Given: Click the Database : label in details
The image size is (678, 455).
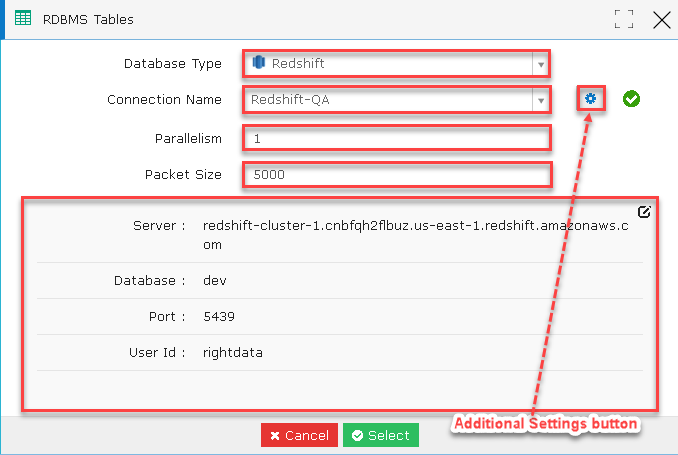Looking at the screenshot, I should [150, 281].
